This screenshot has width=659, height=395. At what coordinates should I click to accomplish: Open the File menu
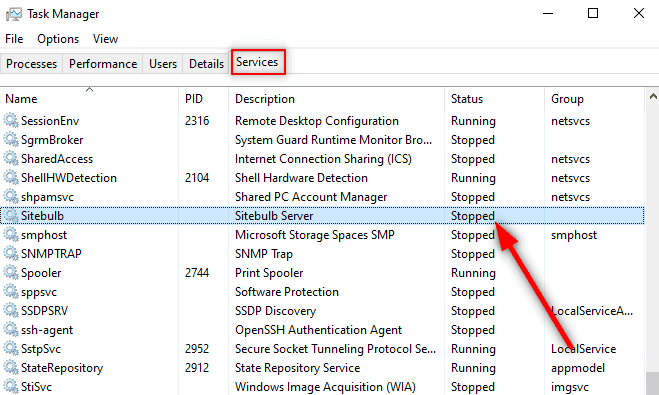pyautogui.click(x=14, y=39)
